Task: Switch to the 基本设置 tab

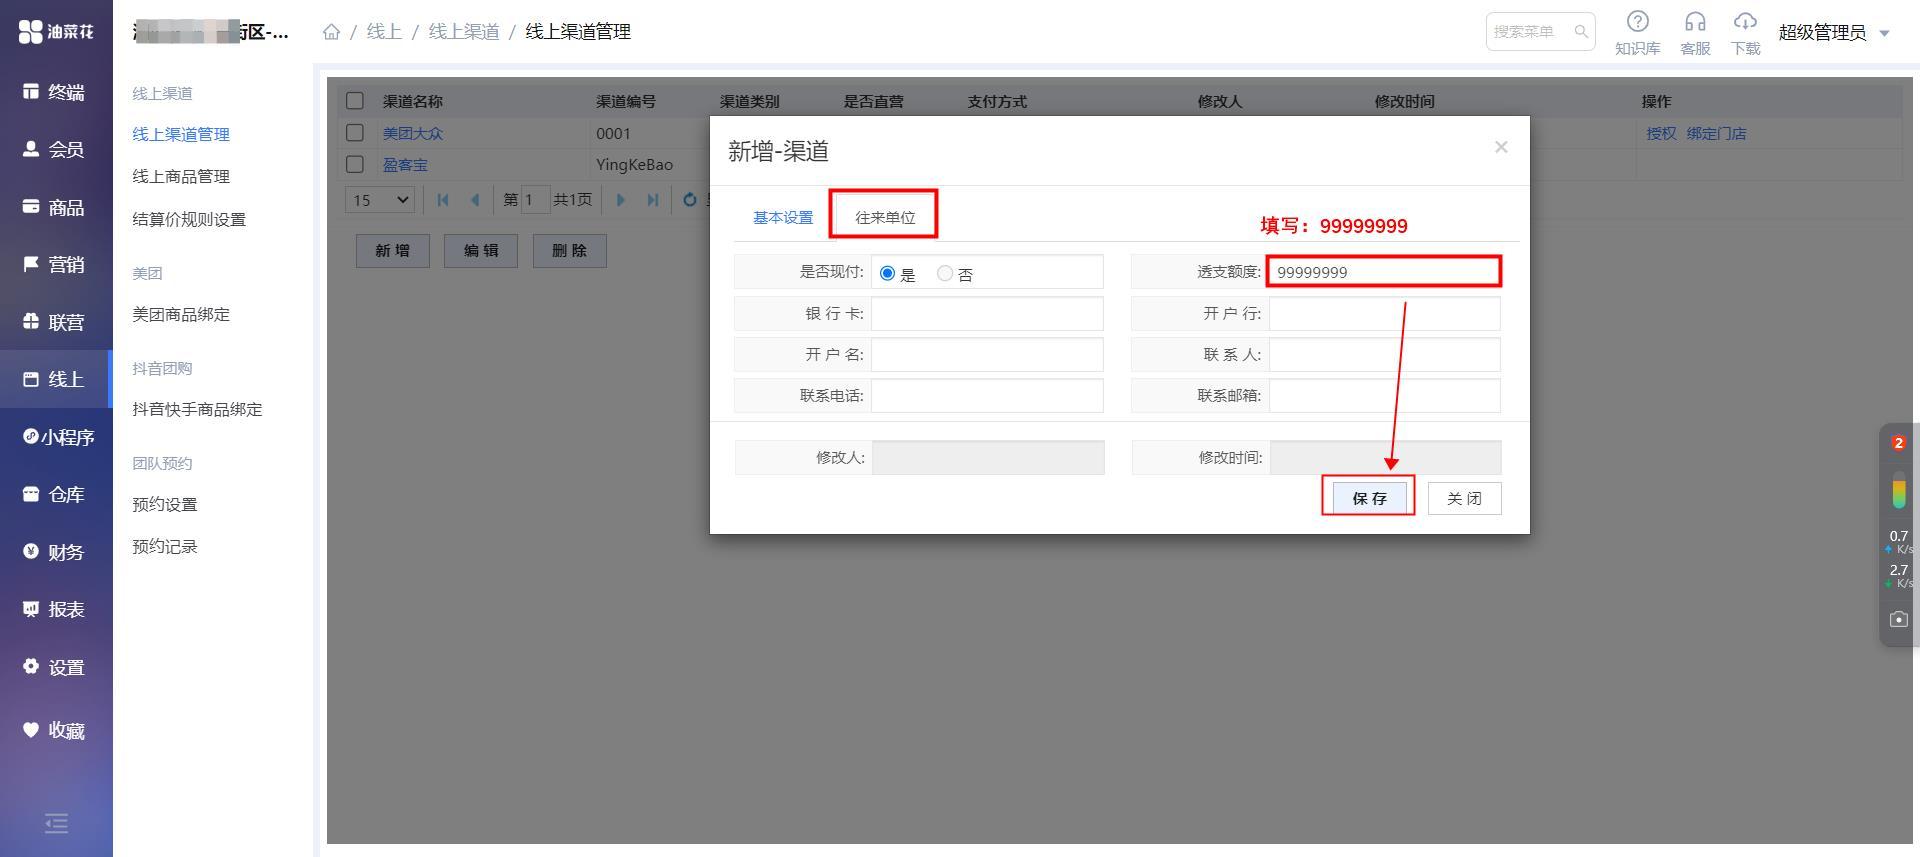Action: [783, 217]
